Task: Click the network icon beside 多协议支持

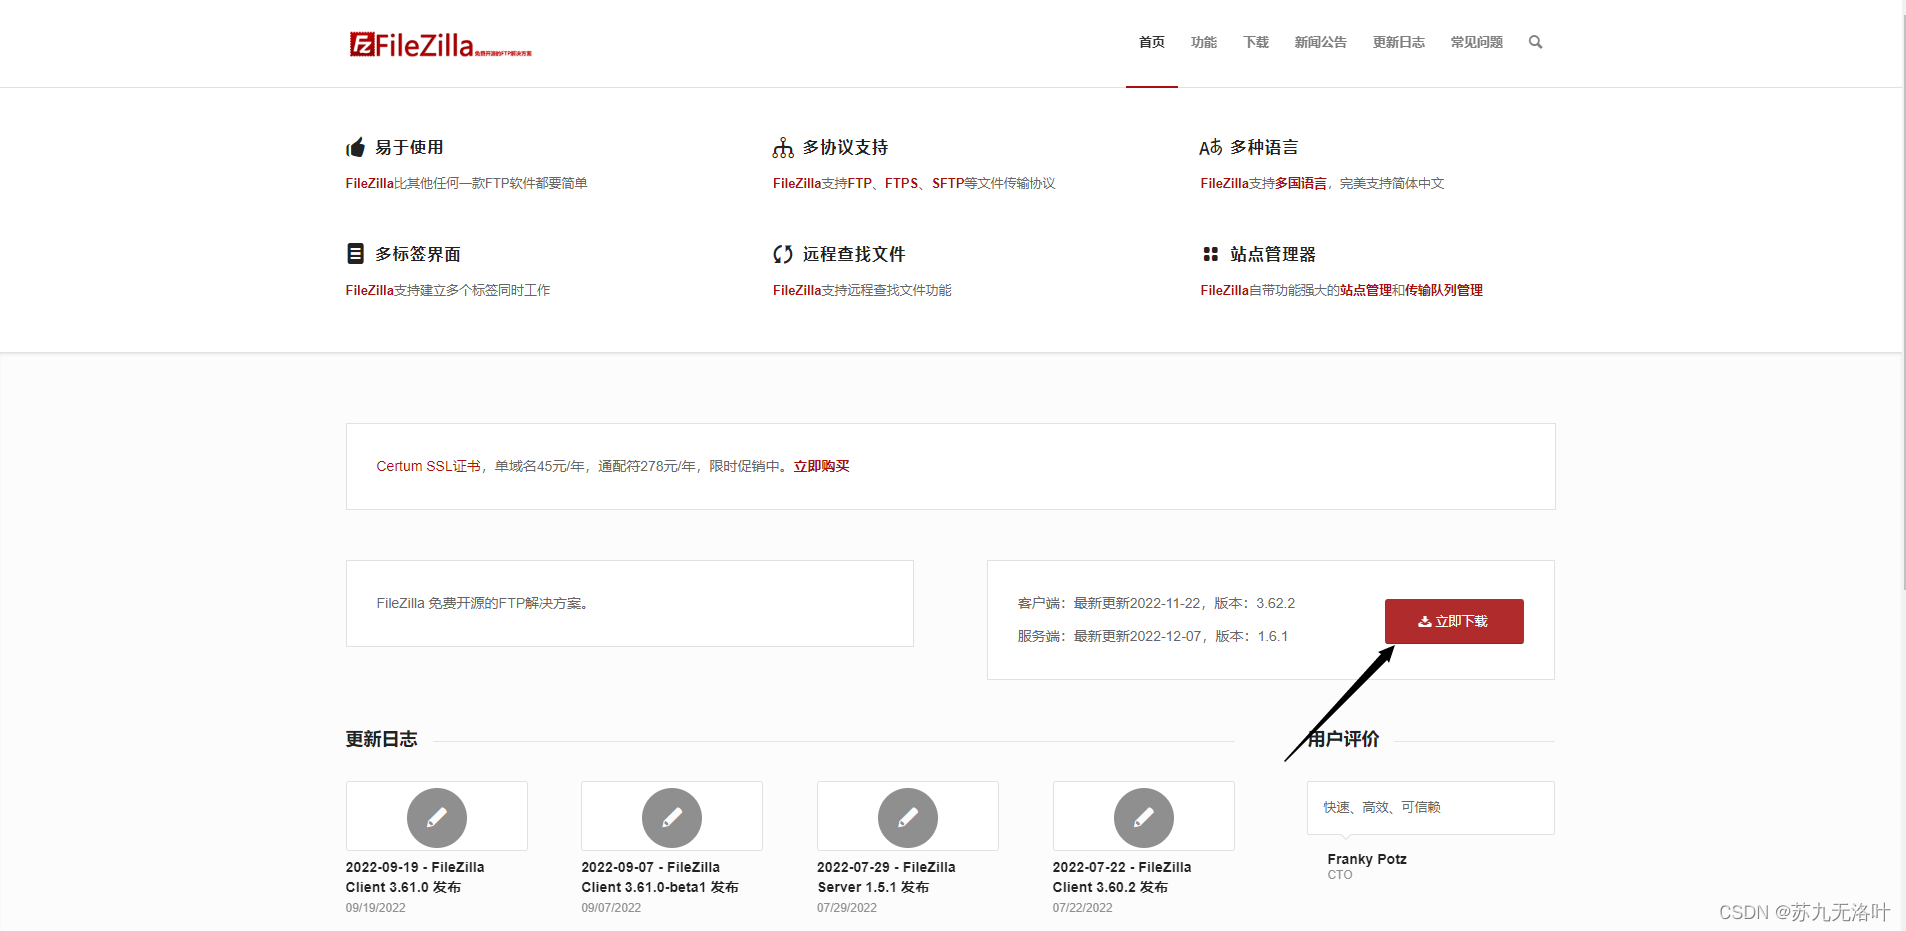Action: pyautogui.click(x=783, y=148)
